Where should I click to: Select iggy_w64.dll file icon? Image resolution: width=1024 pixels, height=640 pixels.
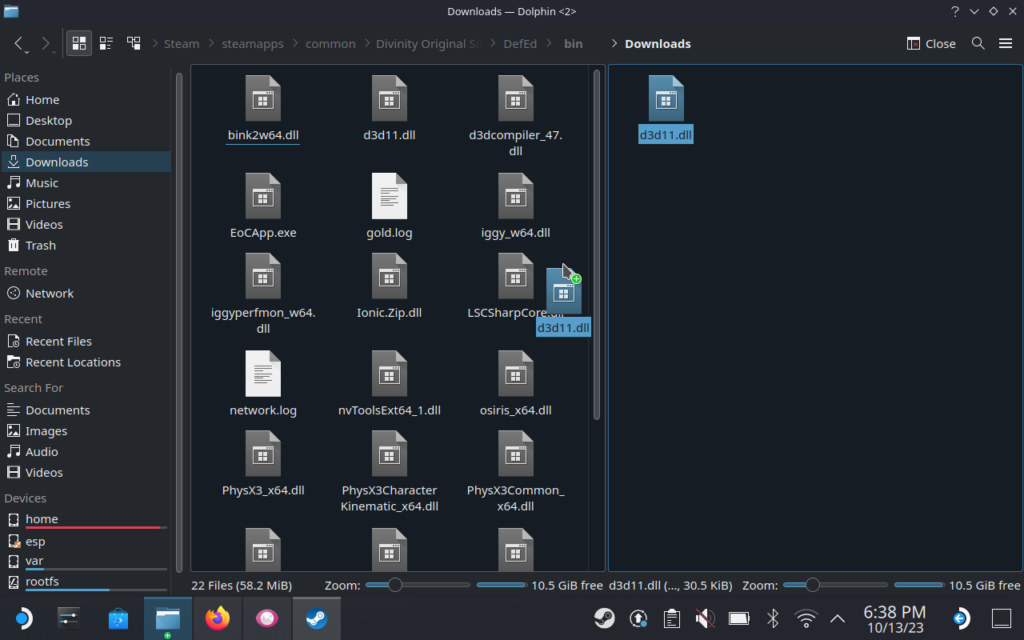[x=515, y=196]
